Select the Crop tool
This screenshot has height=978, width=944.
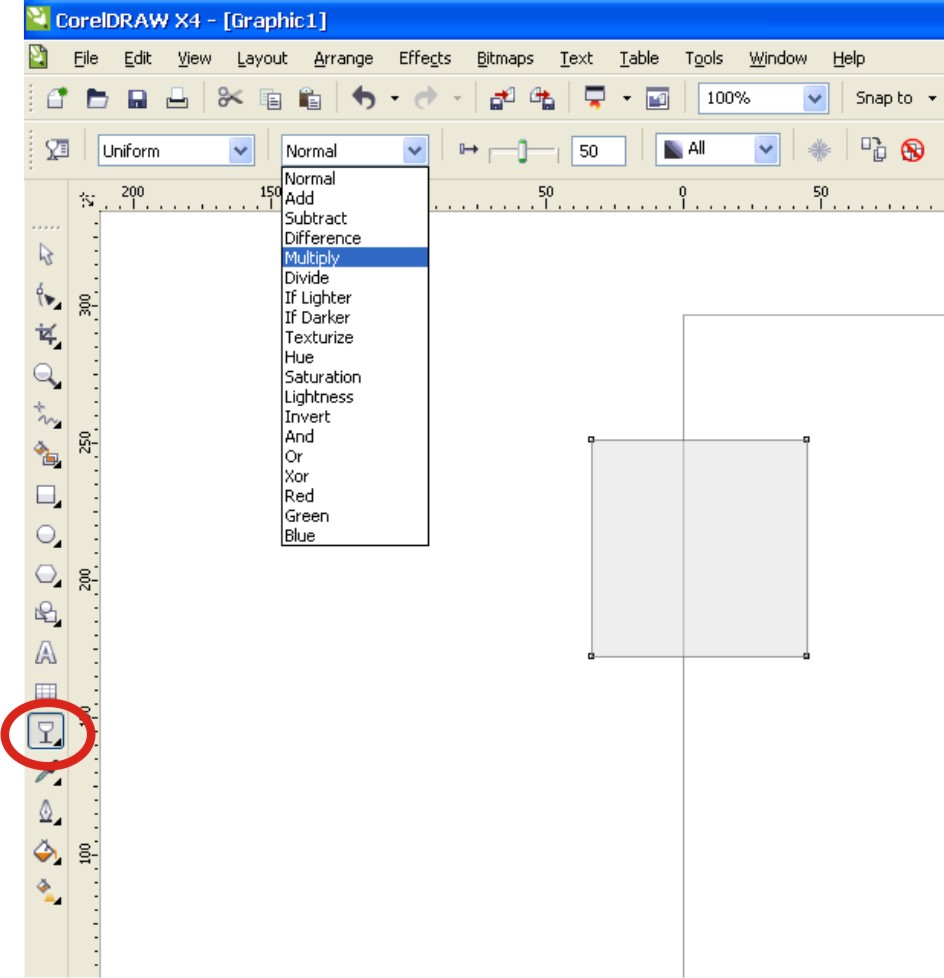pyautogui.click(x=47, y=335)
